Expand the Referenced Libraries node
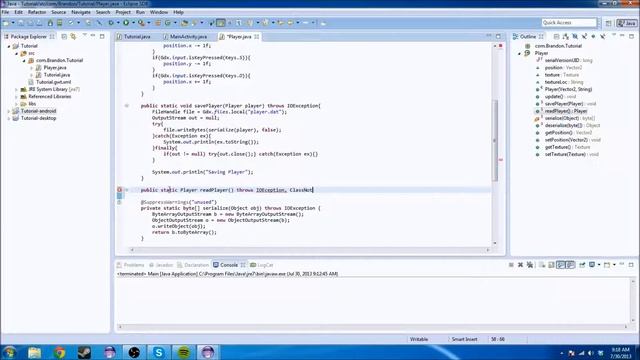This screenshot has width=640, height=360. (16, 97)
